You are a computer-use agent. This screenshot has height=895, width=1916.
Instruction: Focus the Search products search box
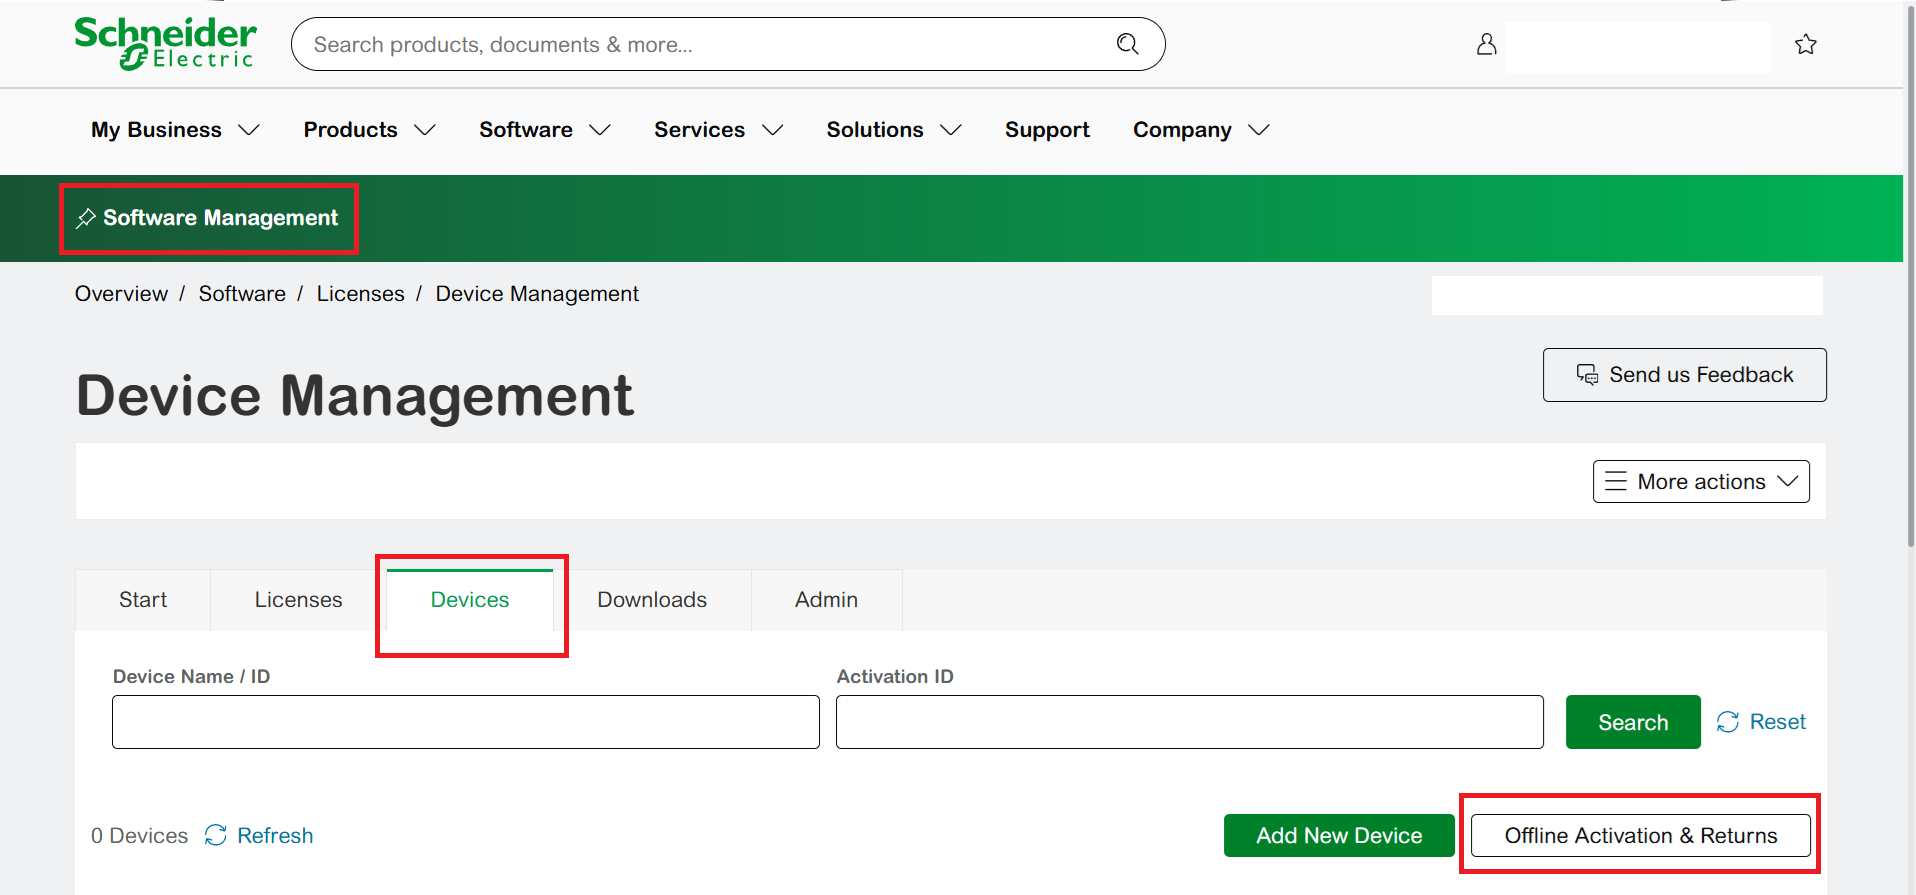coord(728,44)
